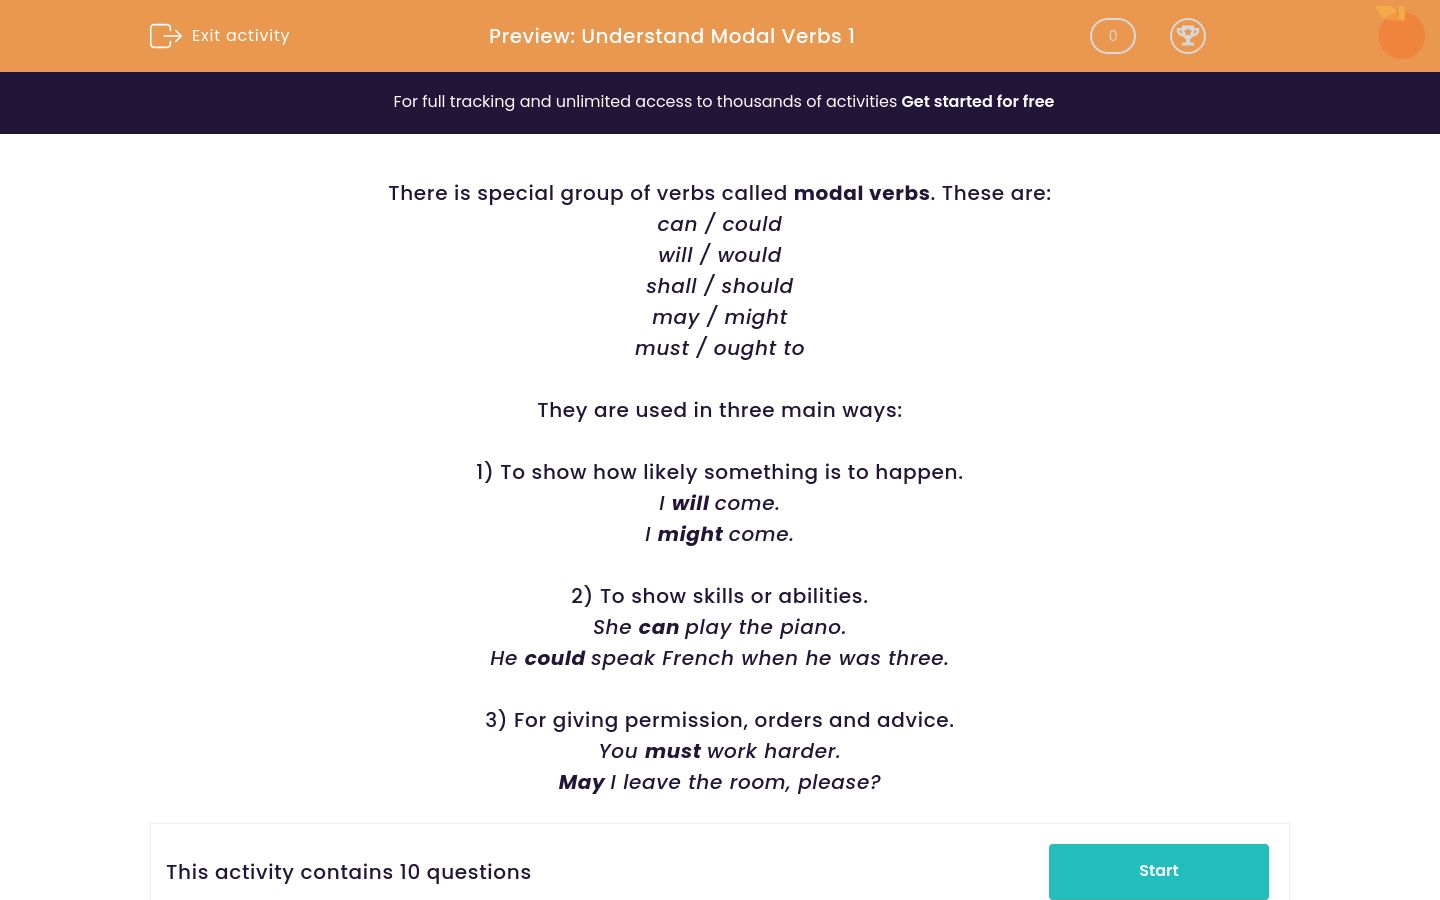Click the can / could line
Viewport: 1440px width, 900px height.
pyautogui.click(x=719, y=224)
